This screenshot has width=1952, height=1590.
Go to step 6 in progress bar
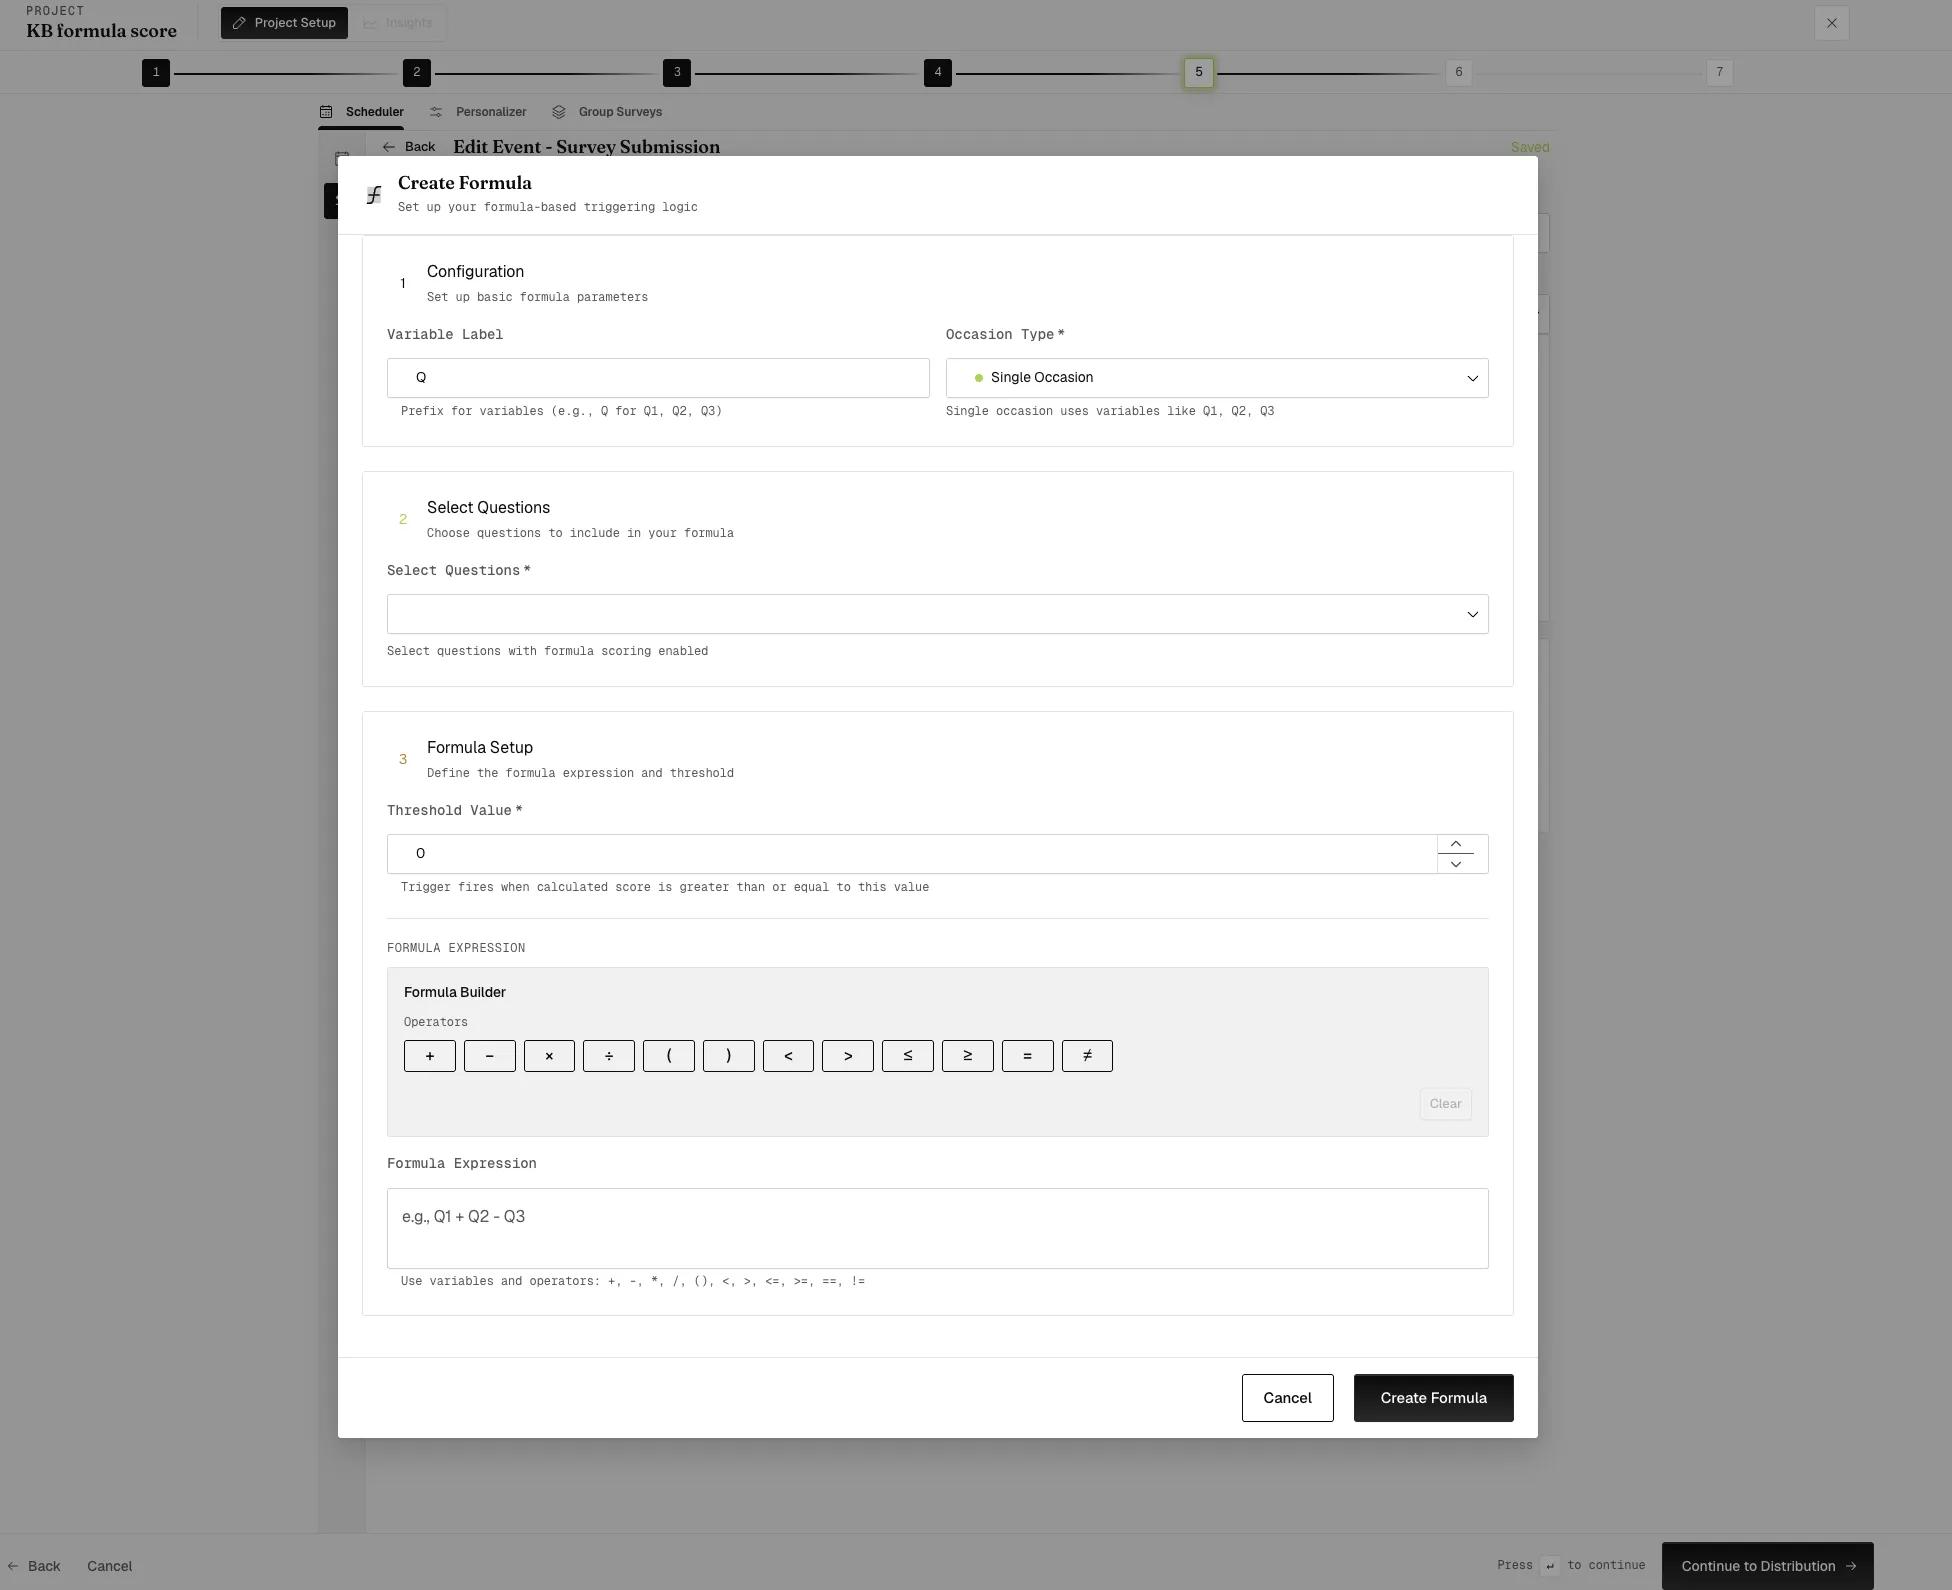point(1459,72)
